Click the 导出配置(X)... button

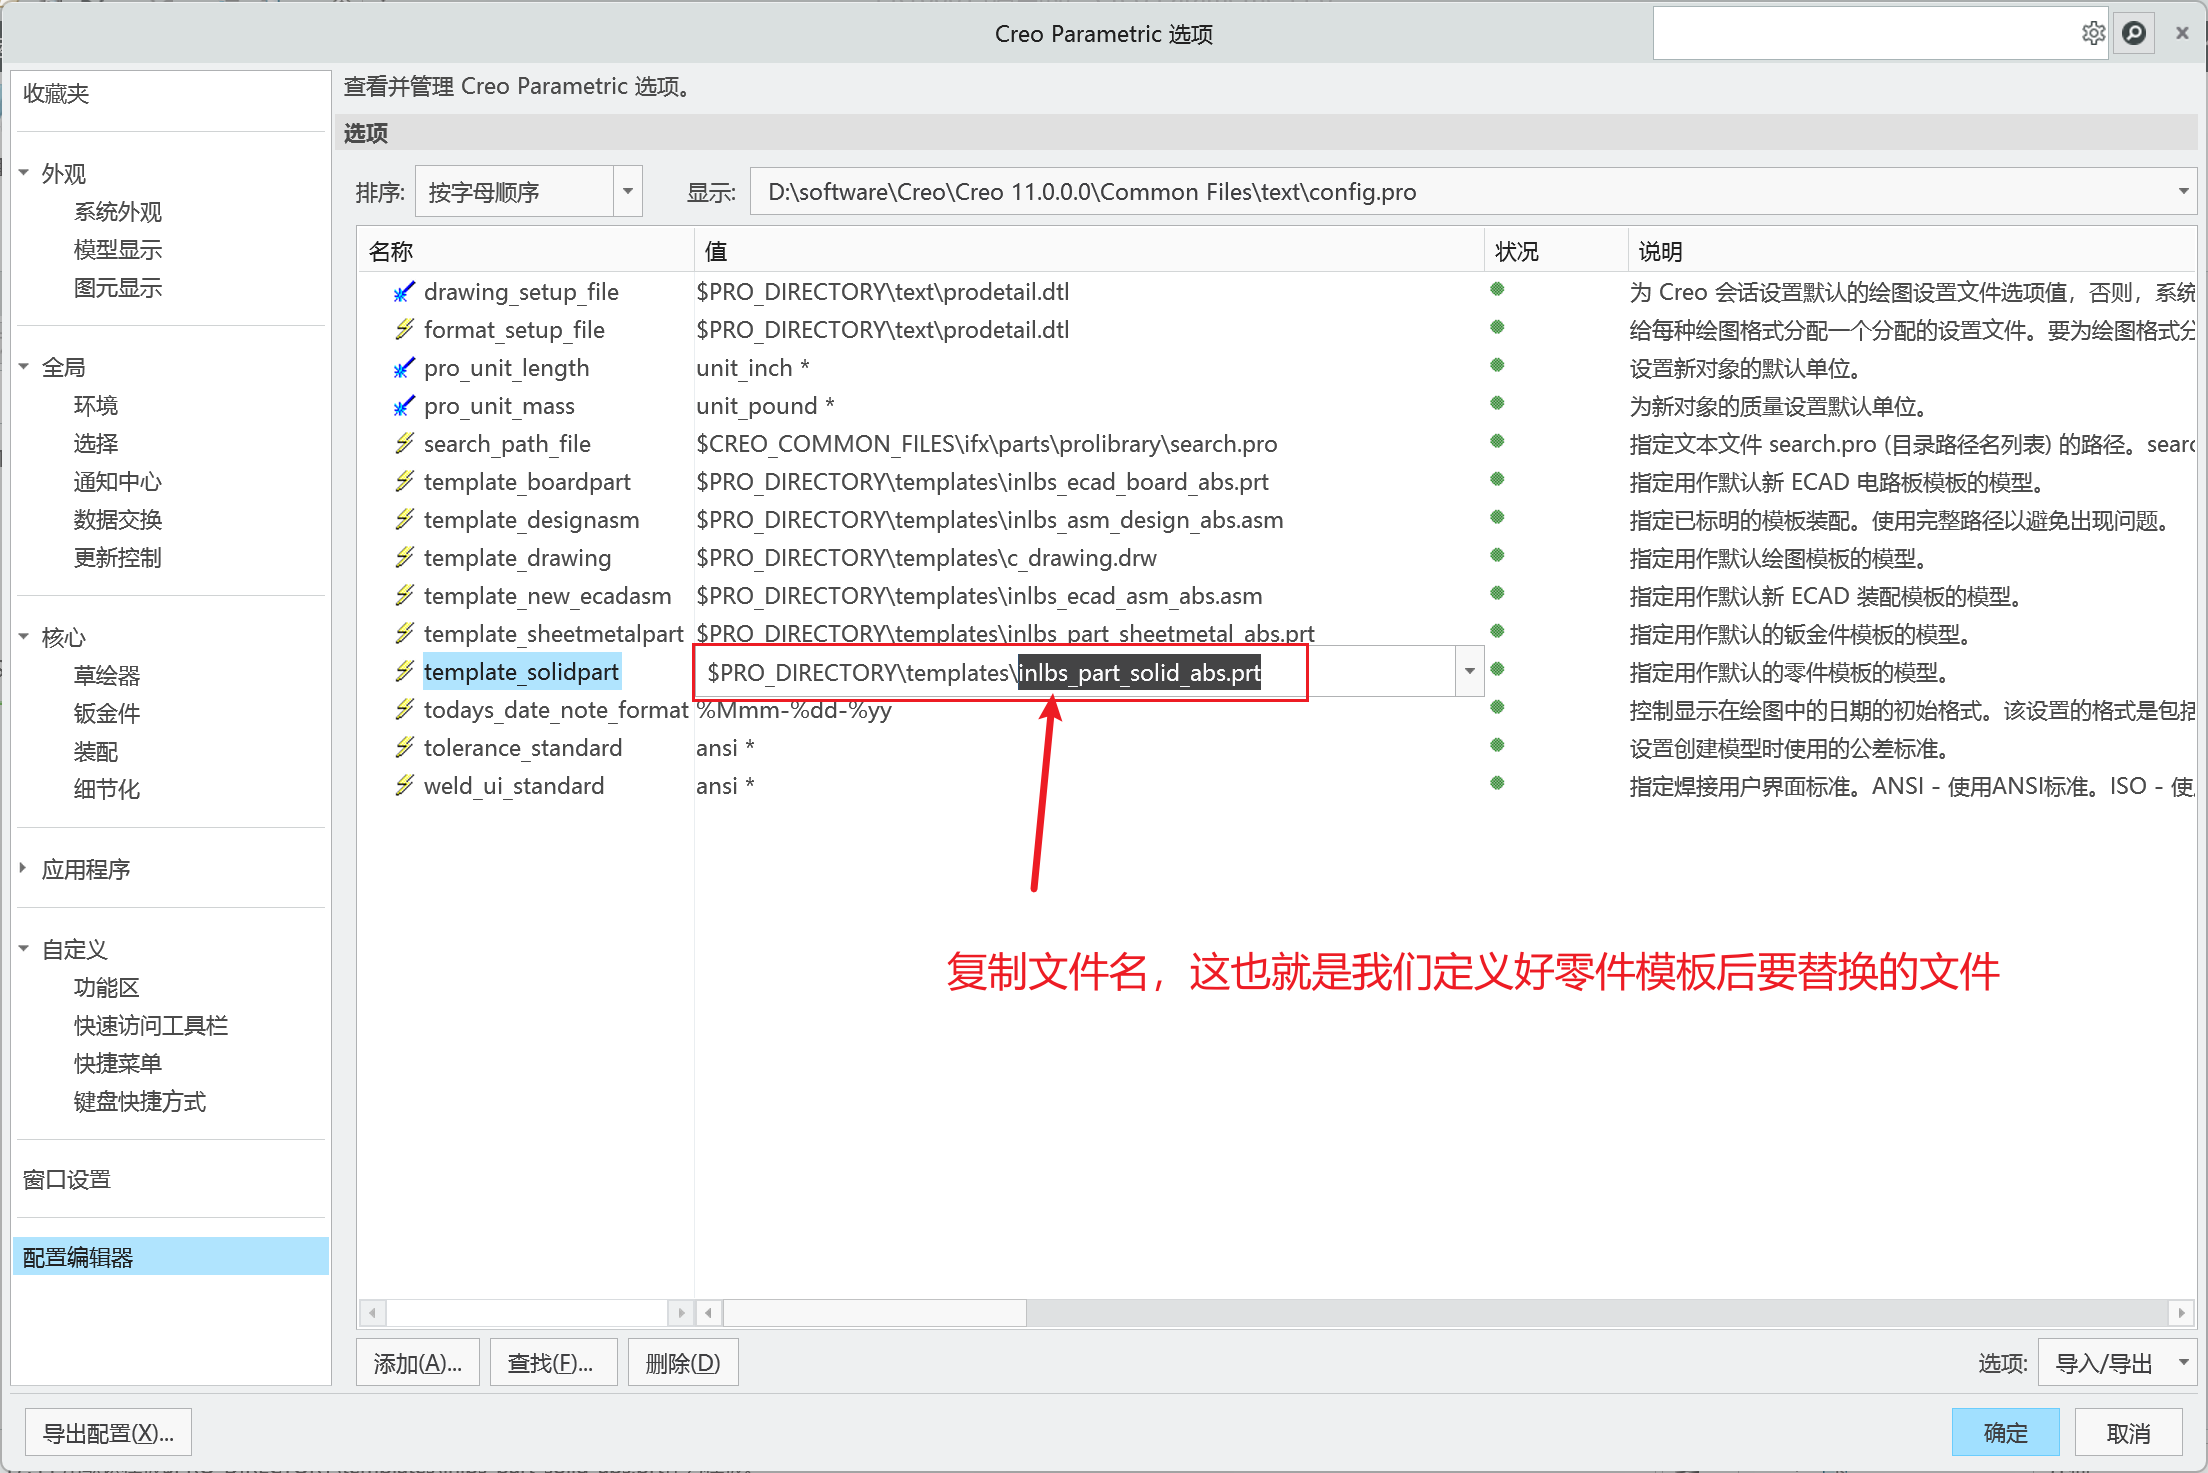(x=108, y=1433)
